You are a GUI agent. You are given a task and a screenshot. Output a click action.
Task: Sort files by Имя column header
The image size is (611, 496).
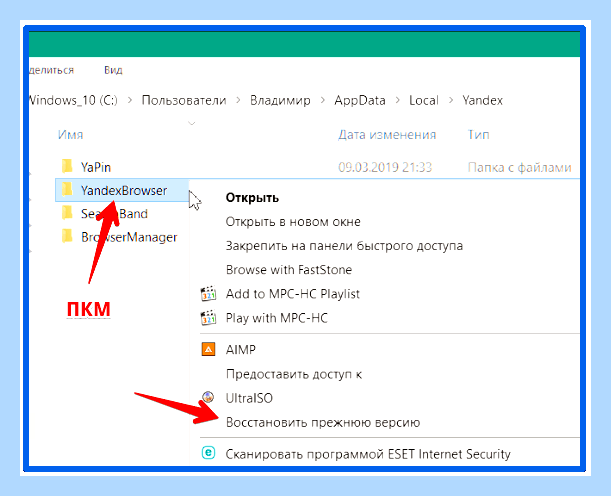pyautogui.click(x=71, y=135)
